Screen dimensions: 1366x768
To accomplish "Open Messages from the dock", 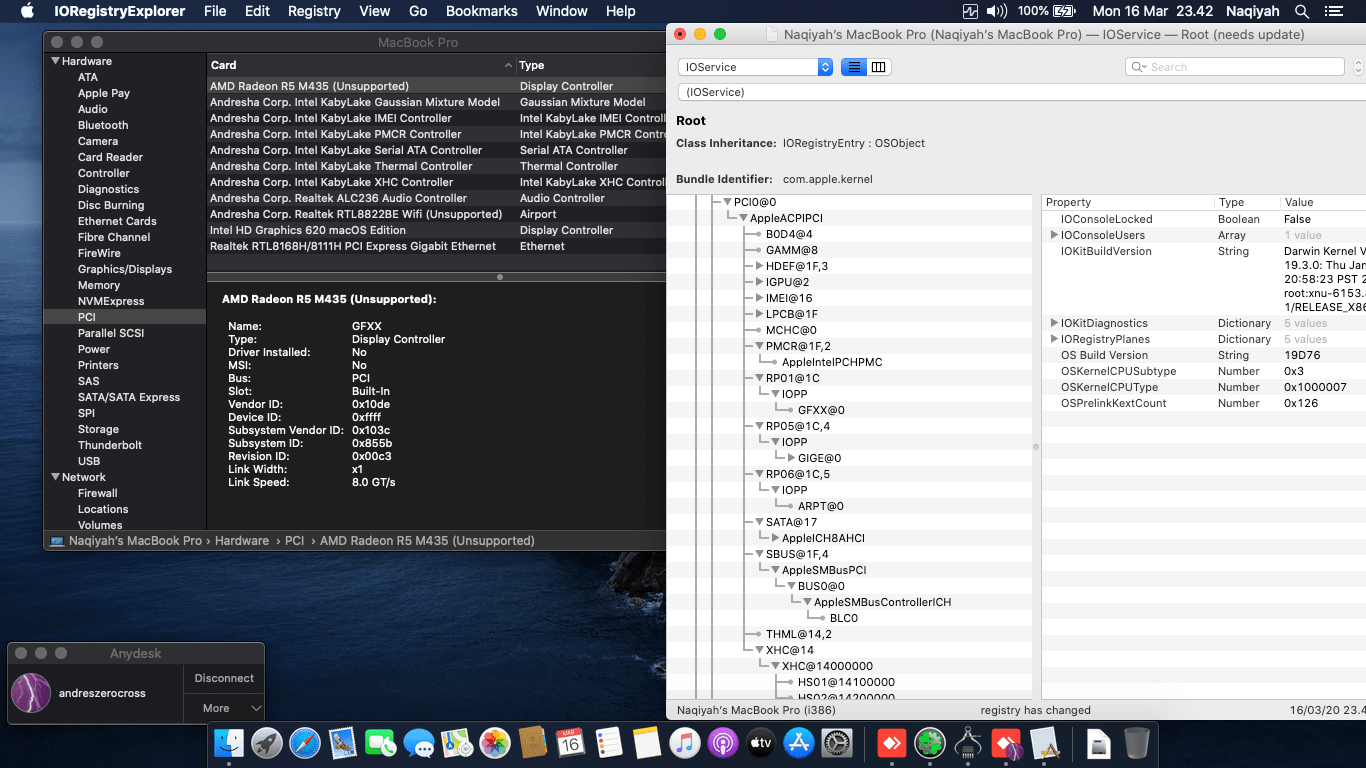I will 419,743.
